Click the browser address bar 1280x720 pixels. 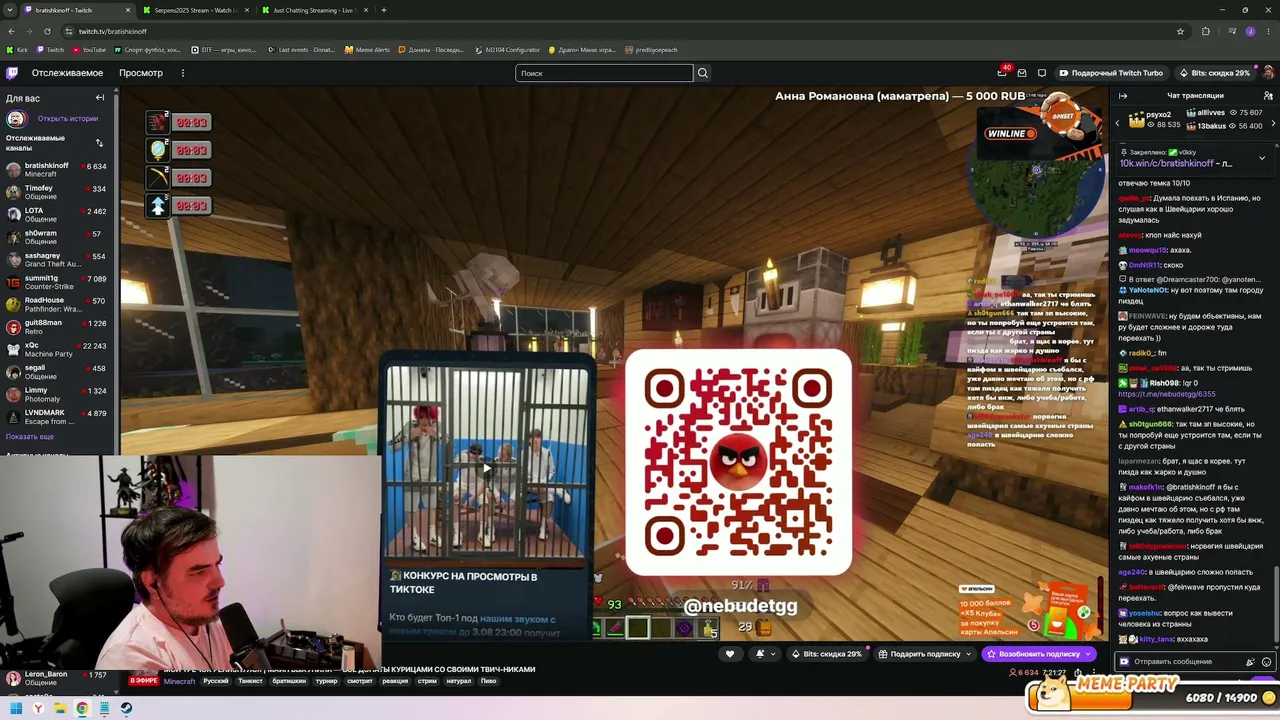click(620, 31)
